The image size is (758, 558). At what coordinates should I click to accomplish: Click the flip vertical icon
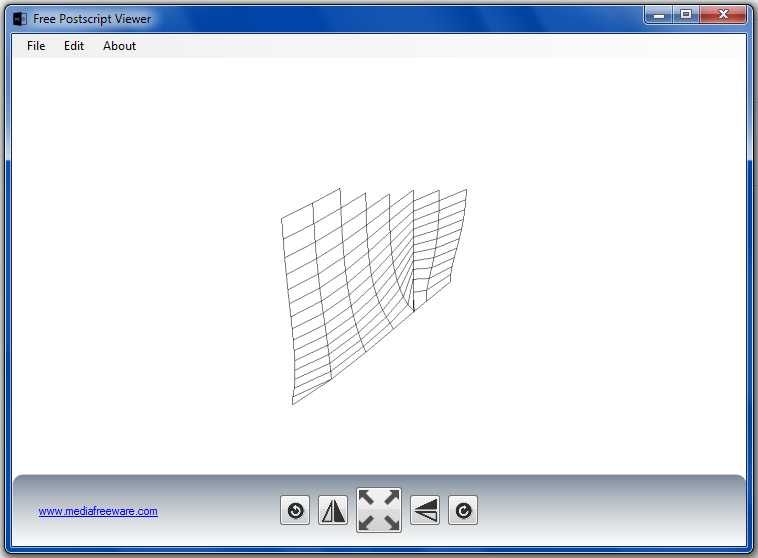425,510
